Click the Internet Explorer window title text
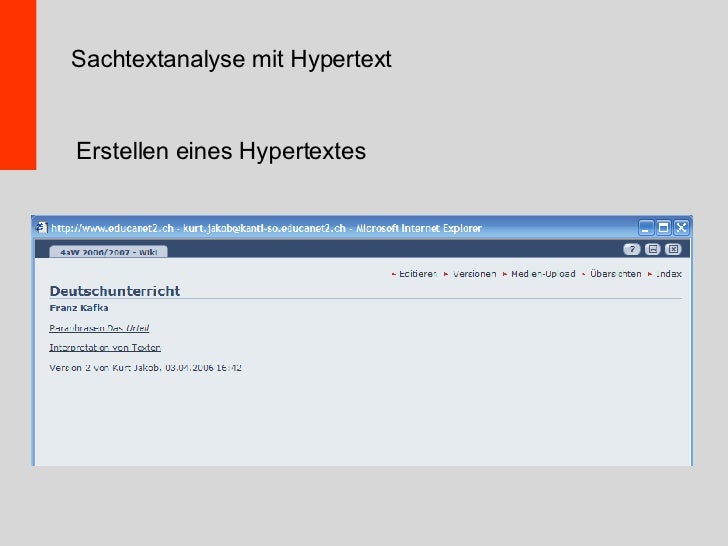This screenshot has width=728, height=546. click(x=266, y=228)
